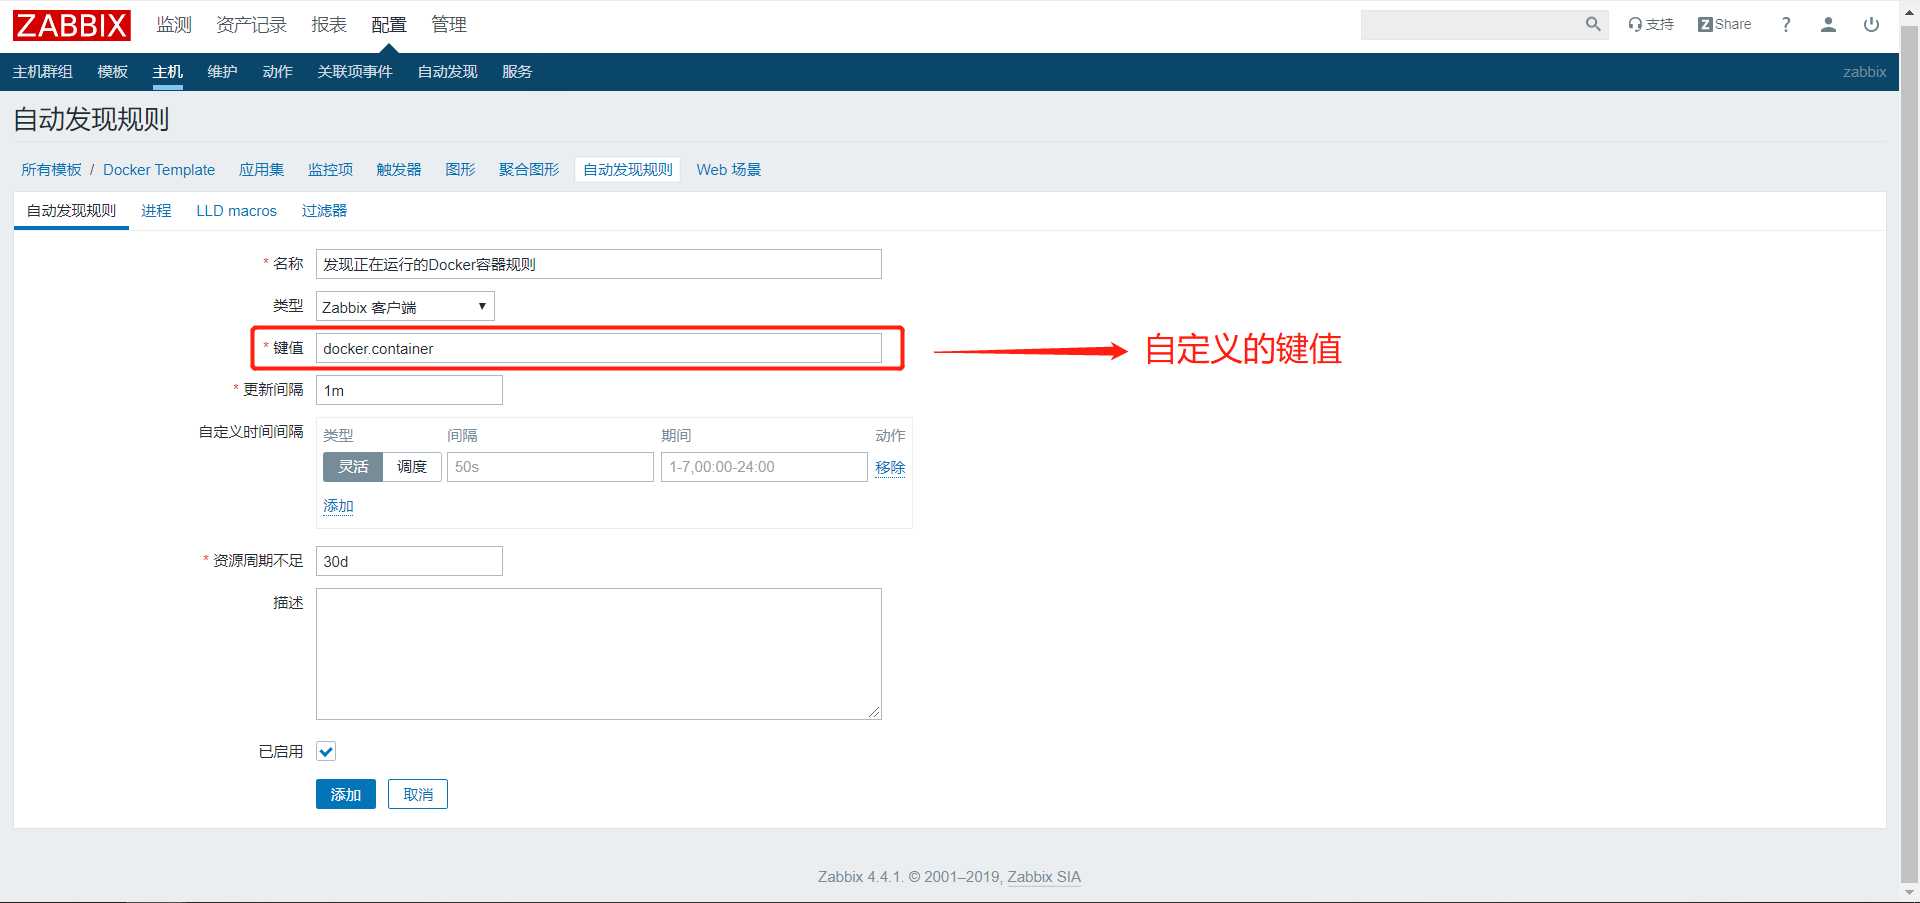Open the 监控项 link

coord(331,170)
